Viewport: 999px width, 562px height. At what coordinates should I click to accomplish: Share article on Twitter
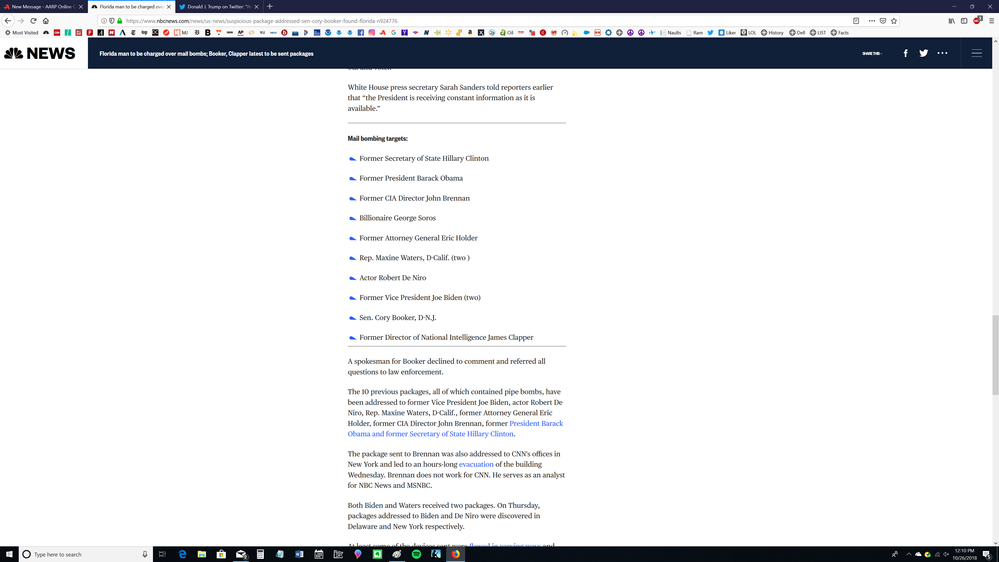coord(923,54)
